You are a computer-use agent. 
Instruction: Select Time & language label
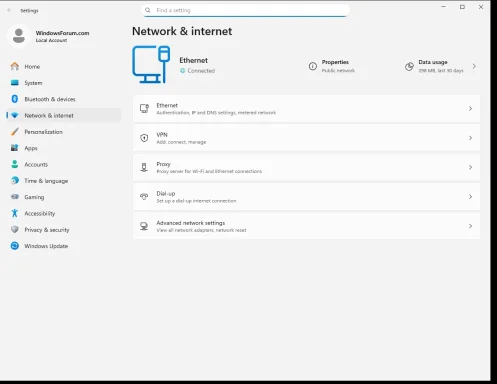click(x=46, y=181)
